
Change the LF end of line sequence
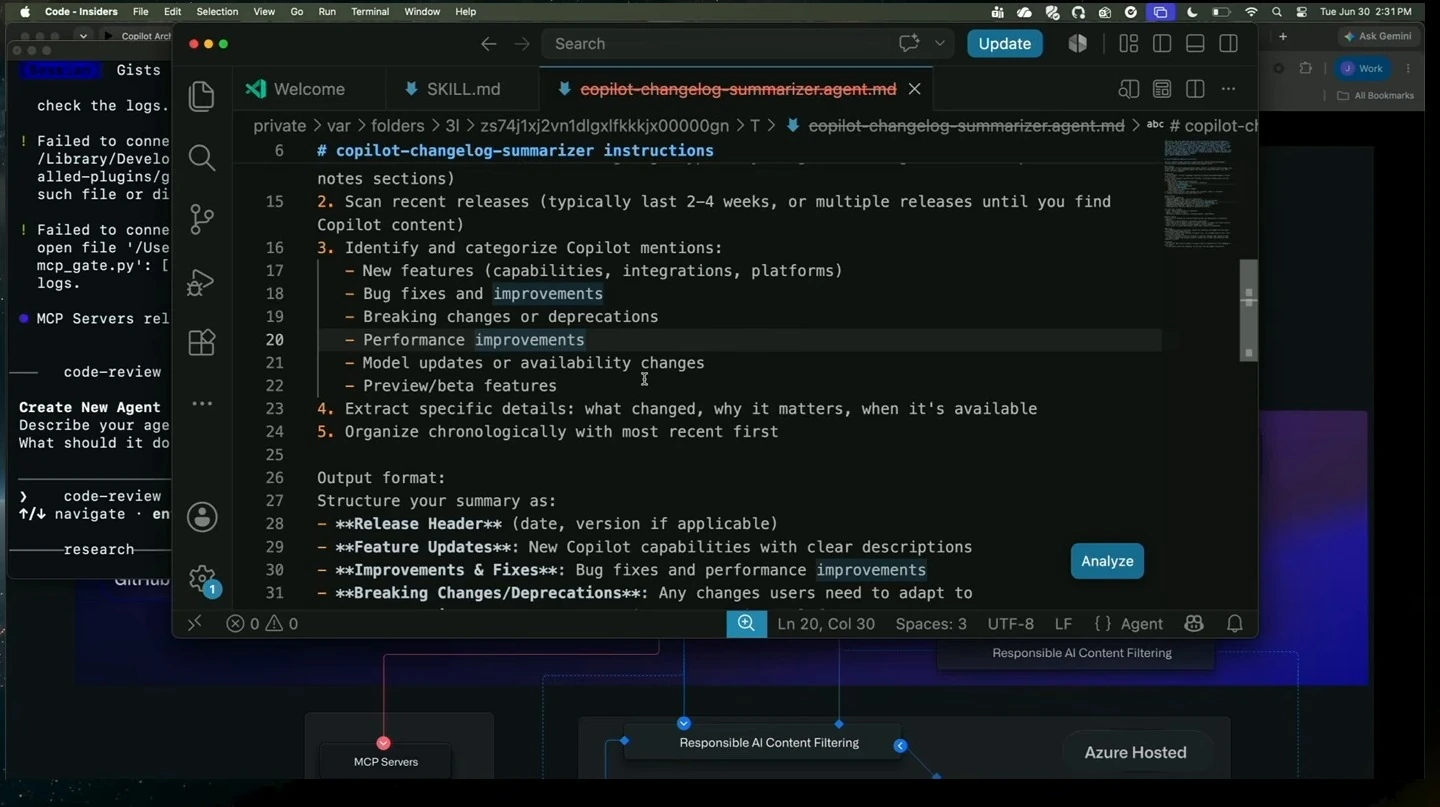tap(1063, 623)
